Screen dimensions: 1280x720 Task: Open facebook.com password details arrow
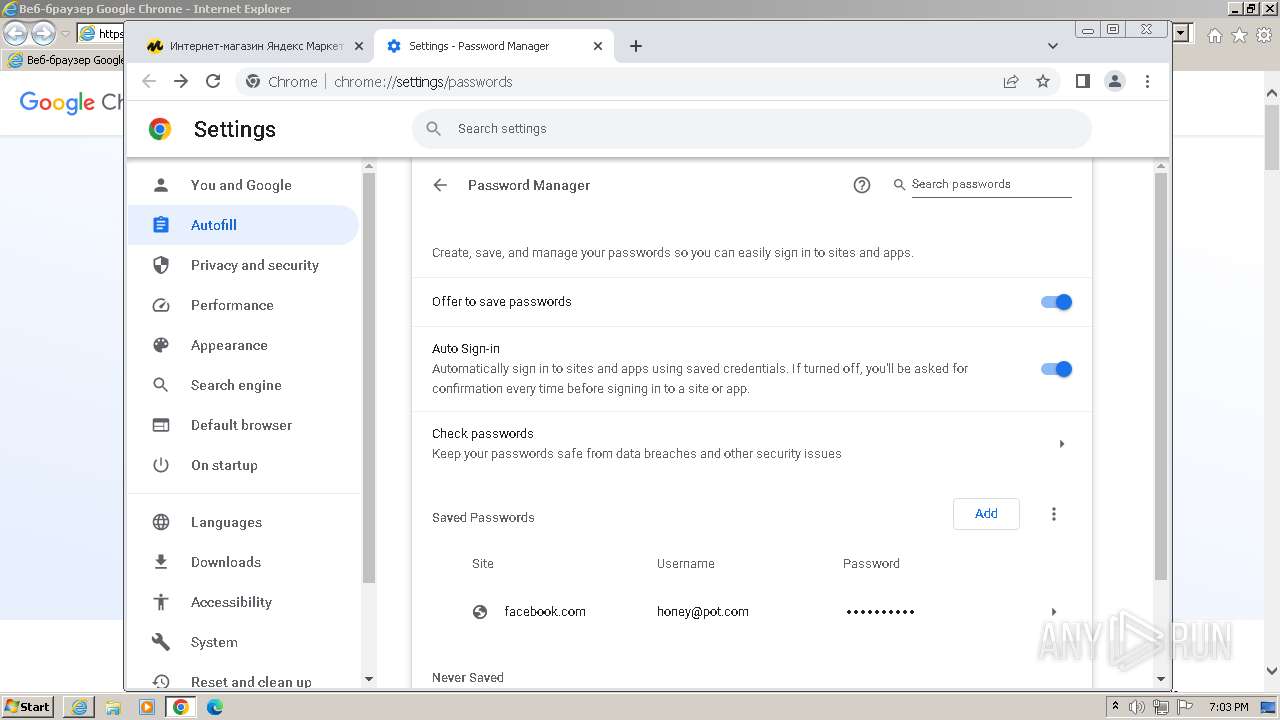[x=1053, y=612]
